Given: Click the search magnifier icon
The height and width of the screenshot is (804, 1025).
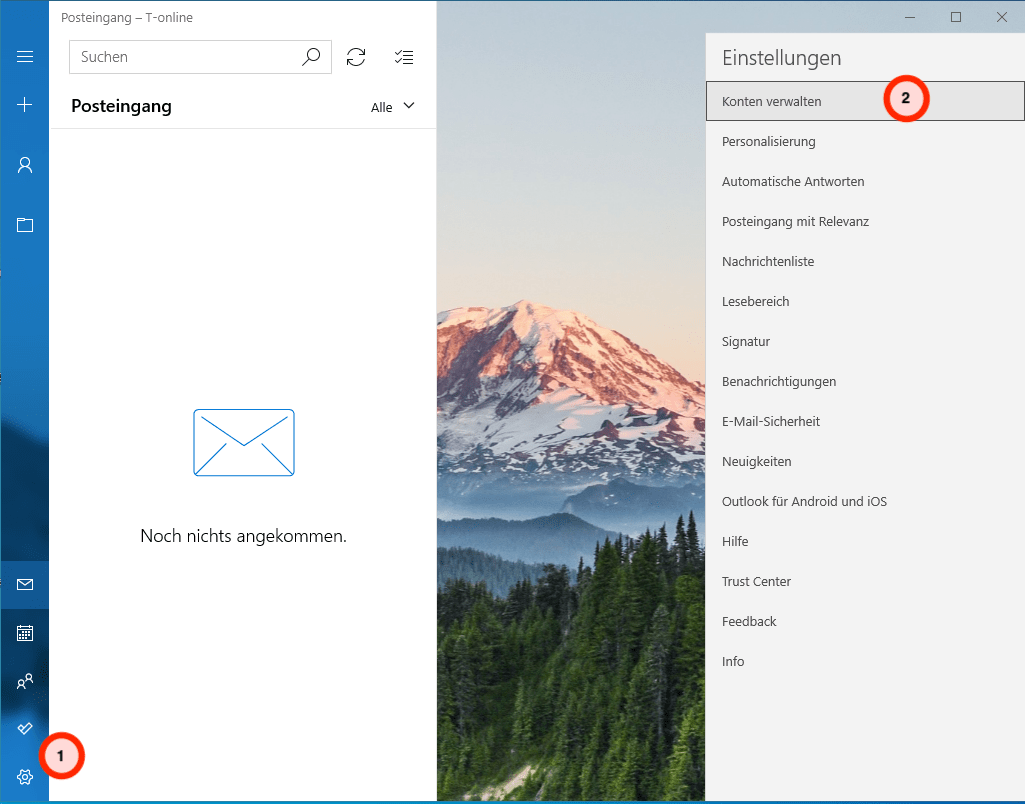Looking at the screenshot, I should coord(311,57).
